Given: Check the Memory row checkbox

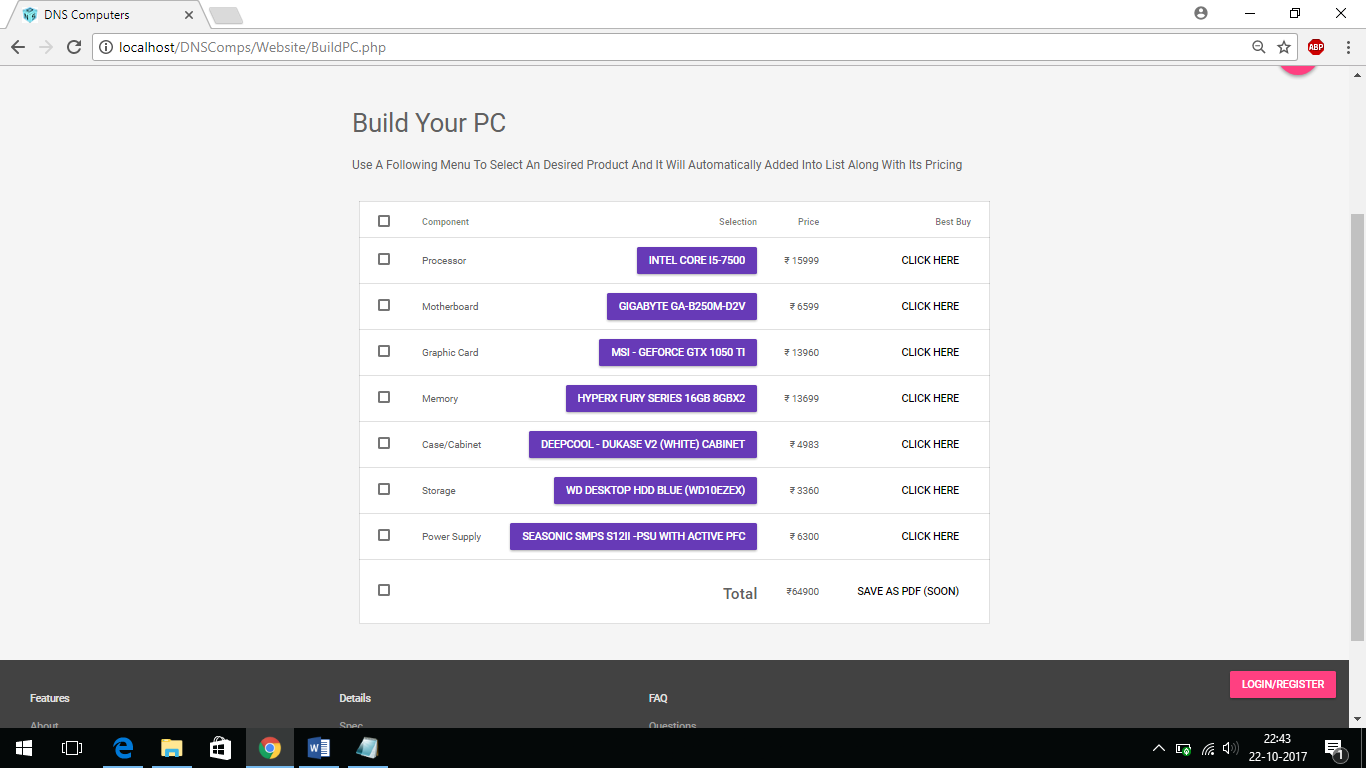Looking at the screenshot, I should [x=384, y=397].
